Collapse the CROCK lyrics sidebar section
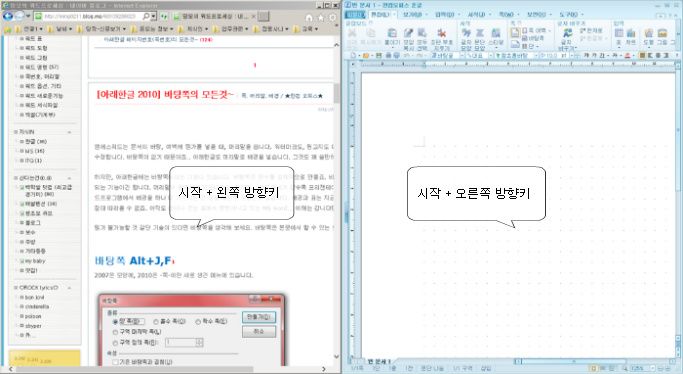This screenshot has height=374, width=683. (x=69, y=288)
